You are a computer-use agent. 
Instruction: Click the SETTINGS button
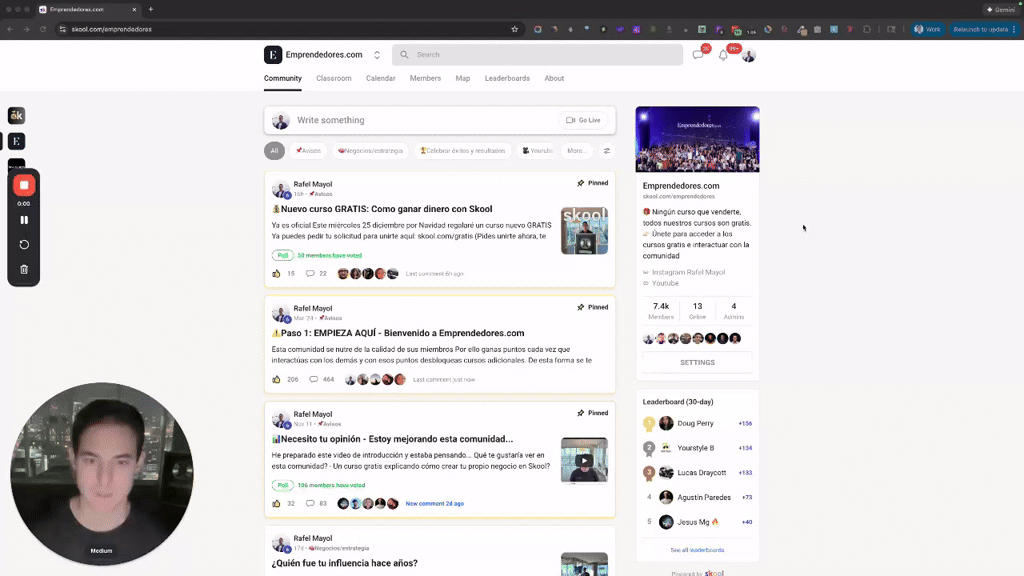pos(697,362)
